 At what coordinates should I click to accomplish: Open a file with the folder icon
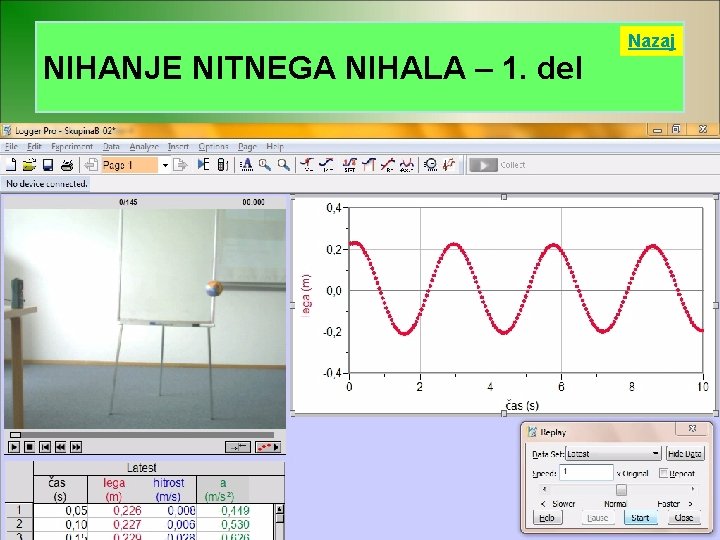[x=29, y=165]
